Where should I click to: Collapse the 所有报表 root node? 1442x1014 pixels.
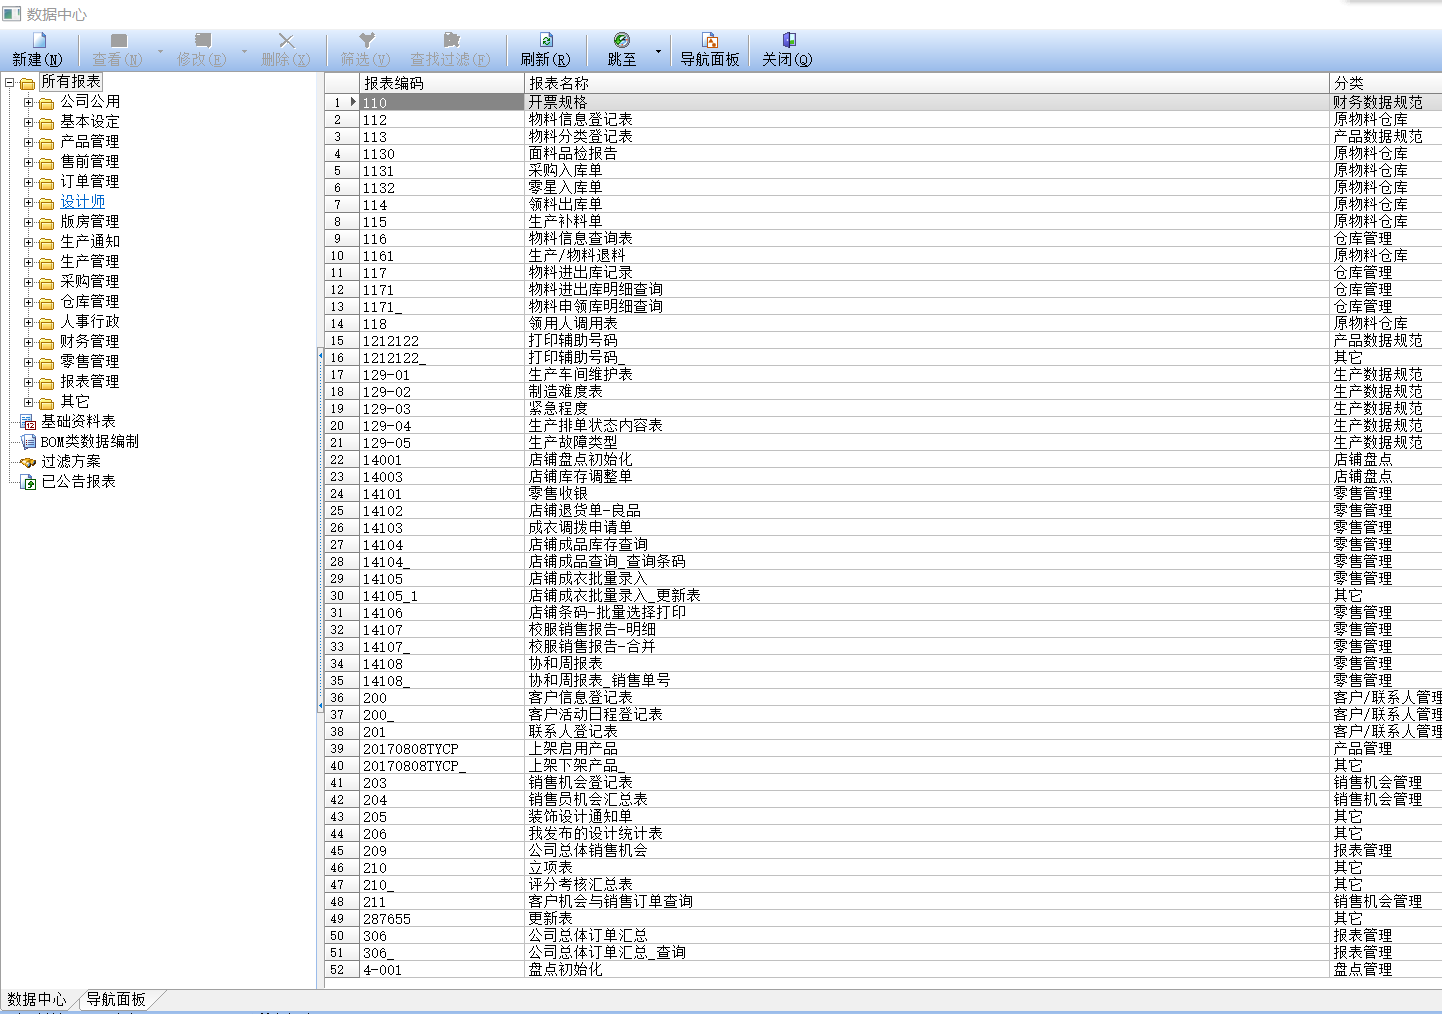(10, 82)
